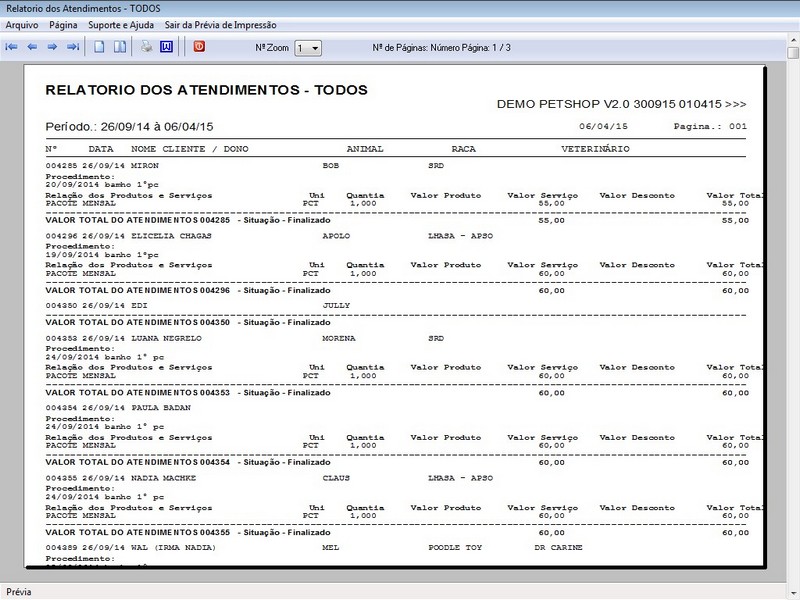Click the report title RELATORIO DOS ATENDIMENTOS - TODOS
Image resolution: width=800 pixels, height=600 pixels.
point(207,90)
